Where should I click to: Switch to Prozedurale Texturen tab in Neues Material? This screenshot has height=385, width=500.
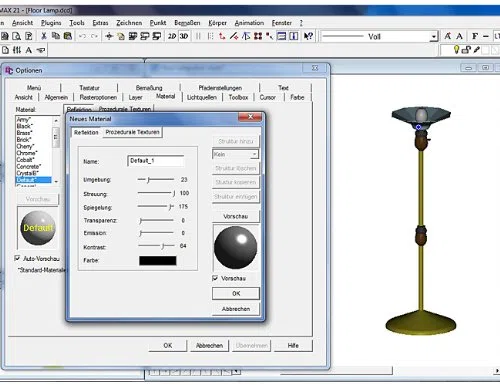pos(132,132)
